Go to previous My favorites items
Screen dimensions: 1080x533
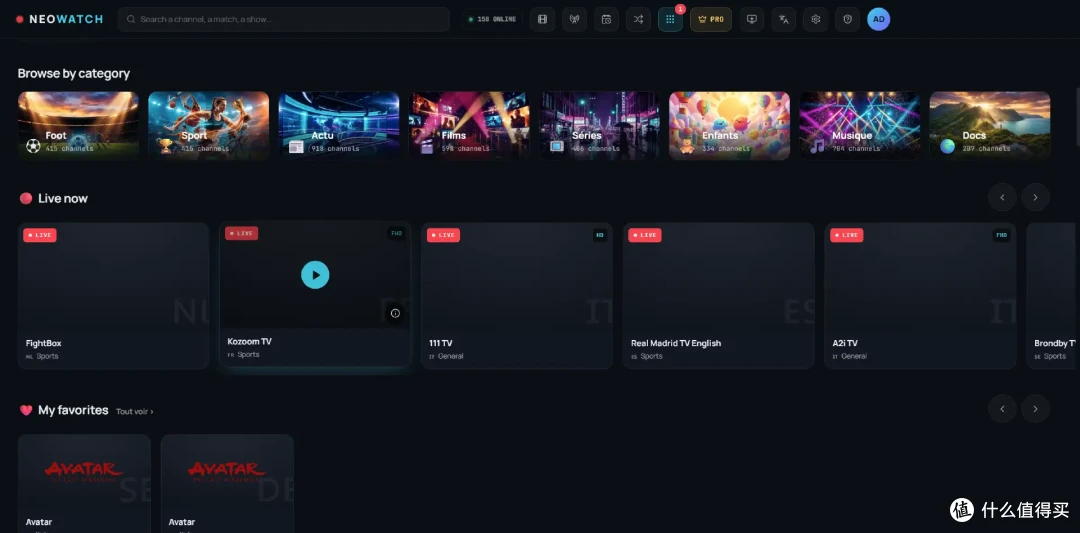(1002, 409)
